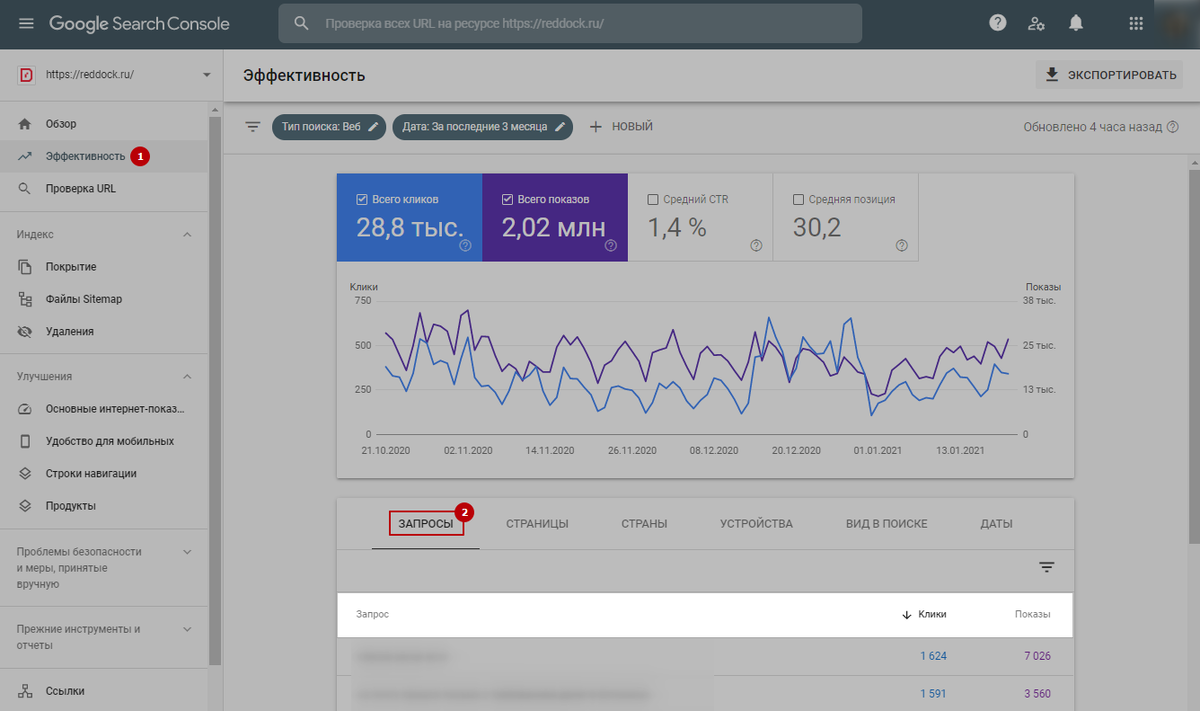The width and height of the screenshot is (1200, 711).
Task: Open the Покрытие report
Action: [104, 267]
